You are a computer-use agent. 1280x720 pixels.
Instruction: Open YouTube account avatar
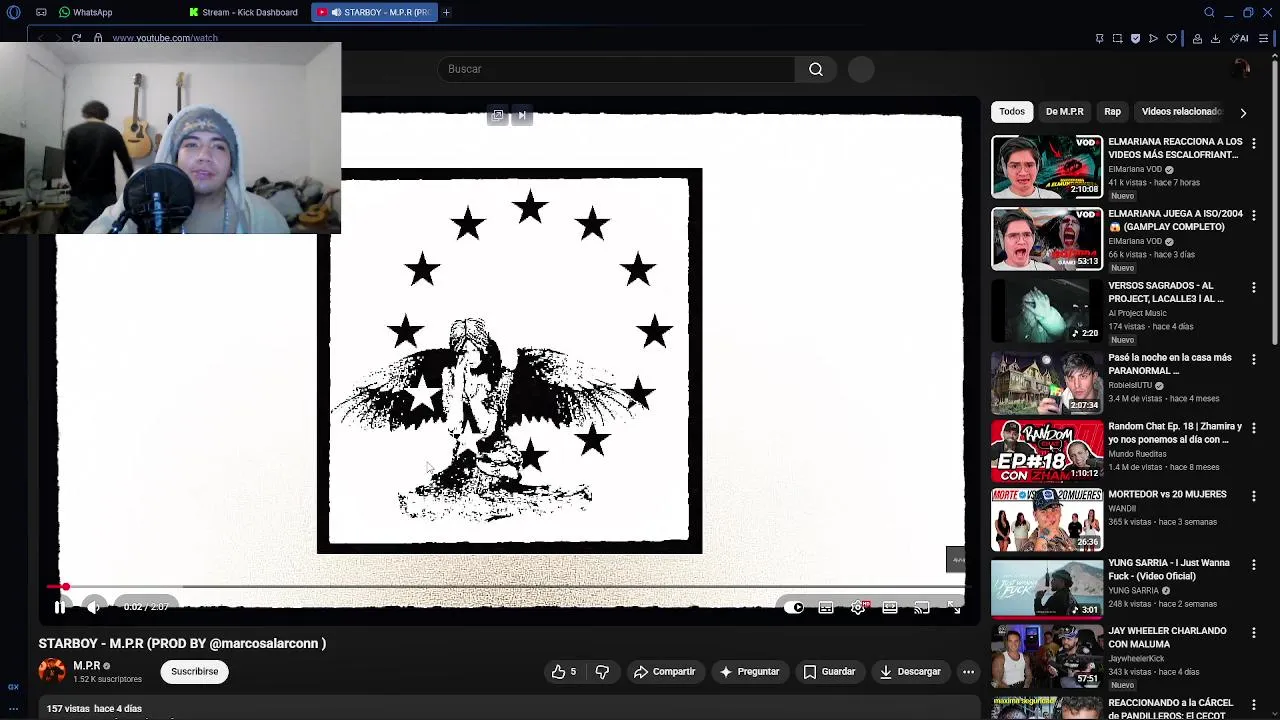(x=1241, y=69)
